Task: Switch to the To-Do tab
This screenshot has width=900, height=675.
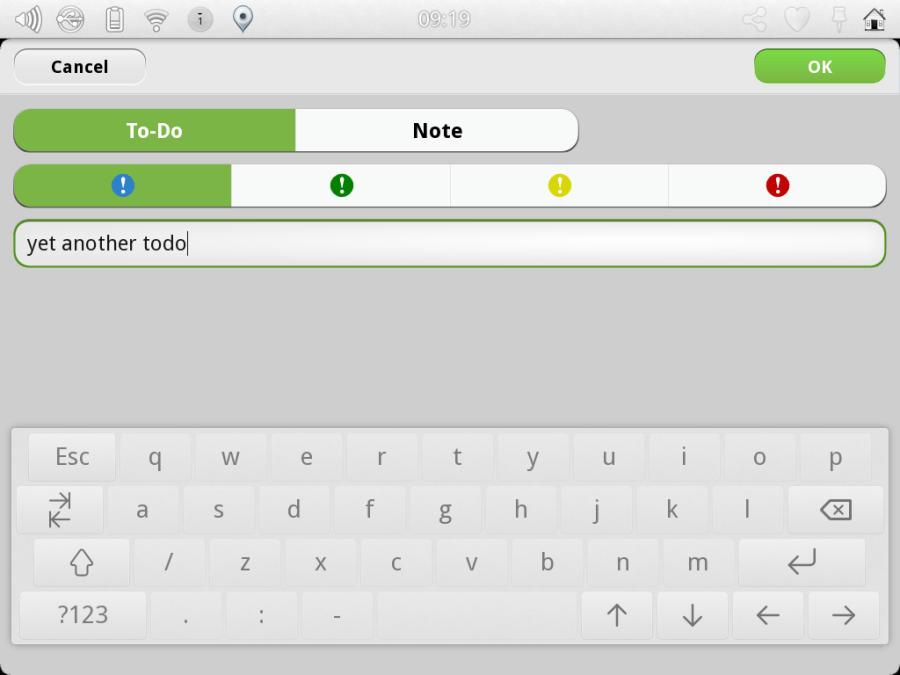Action: pos(154,130)
